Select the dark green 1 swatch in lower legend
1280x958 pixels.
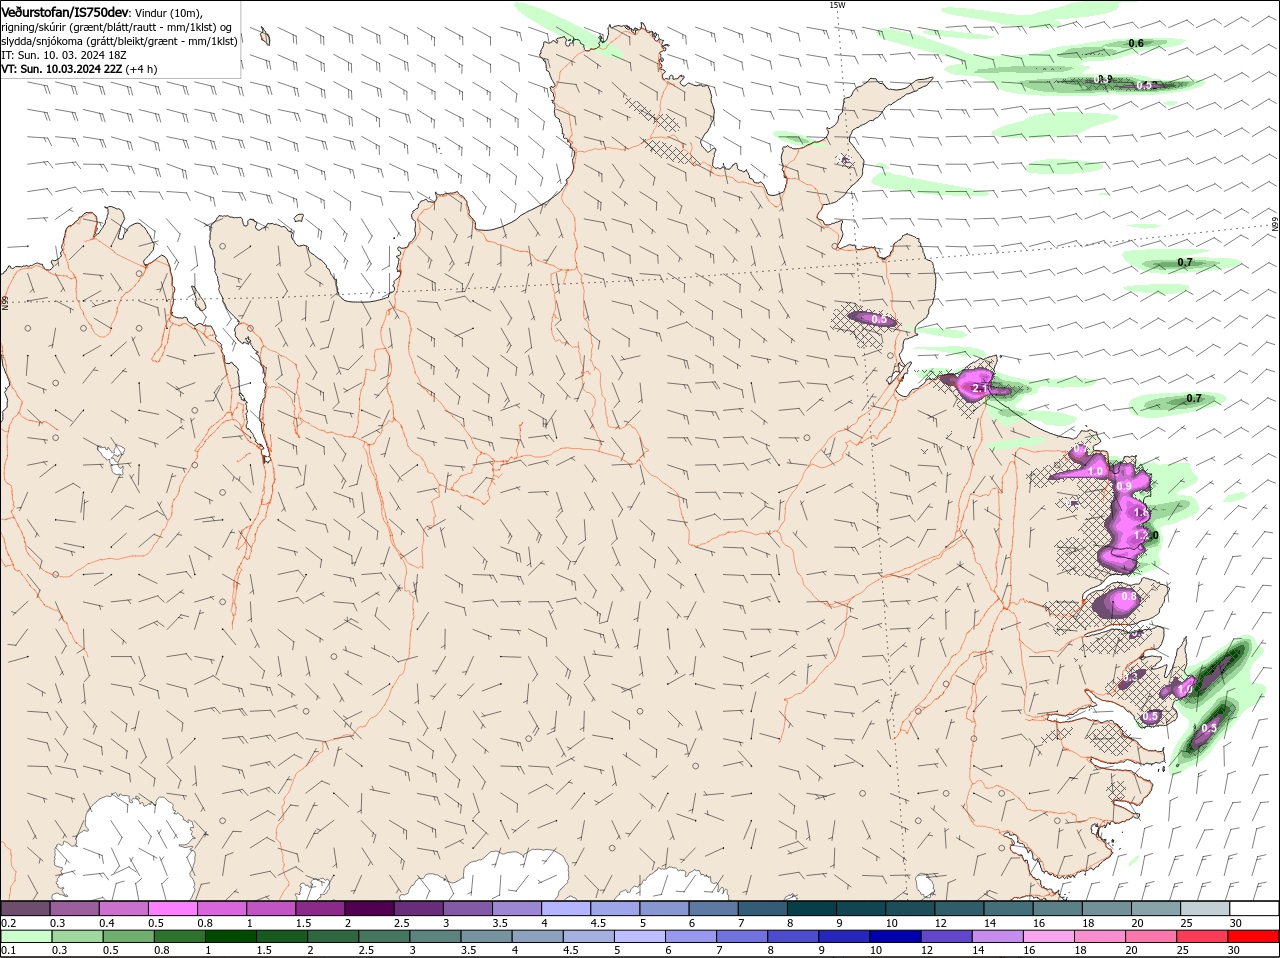click(x=231, y=936)
